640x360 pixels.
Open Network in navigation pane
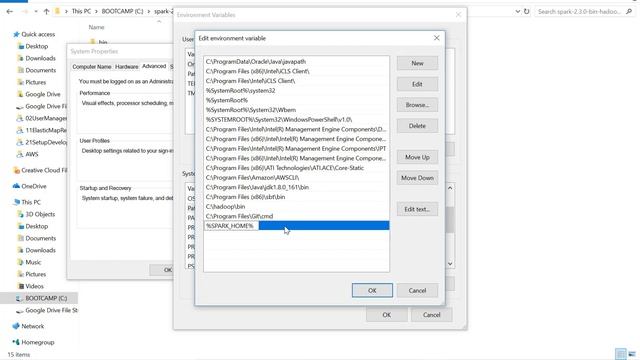32,327
